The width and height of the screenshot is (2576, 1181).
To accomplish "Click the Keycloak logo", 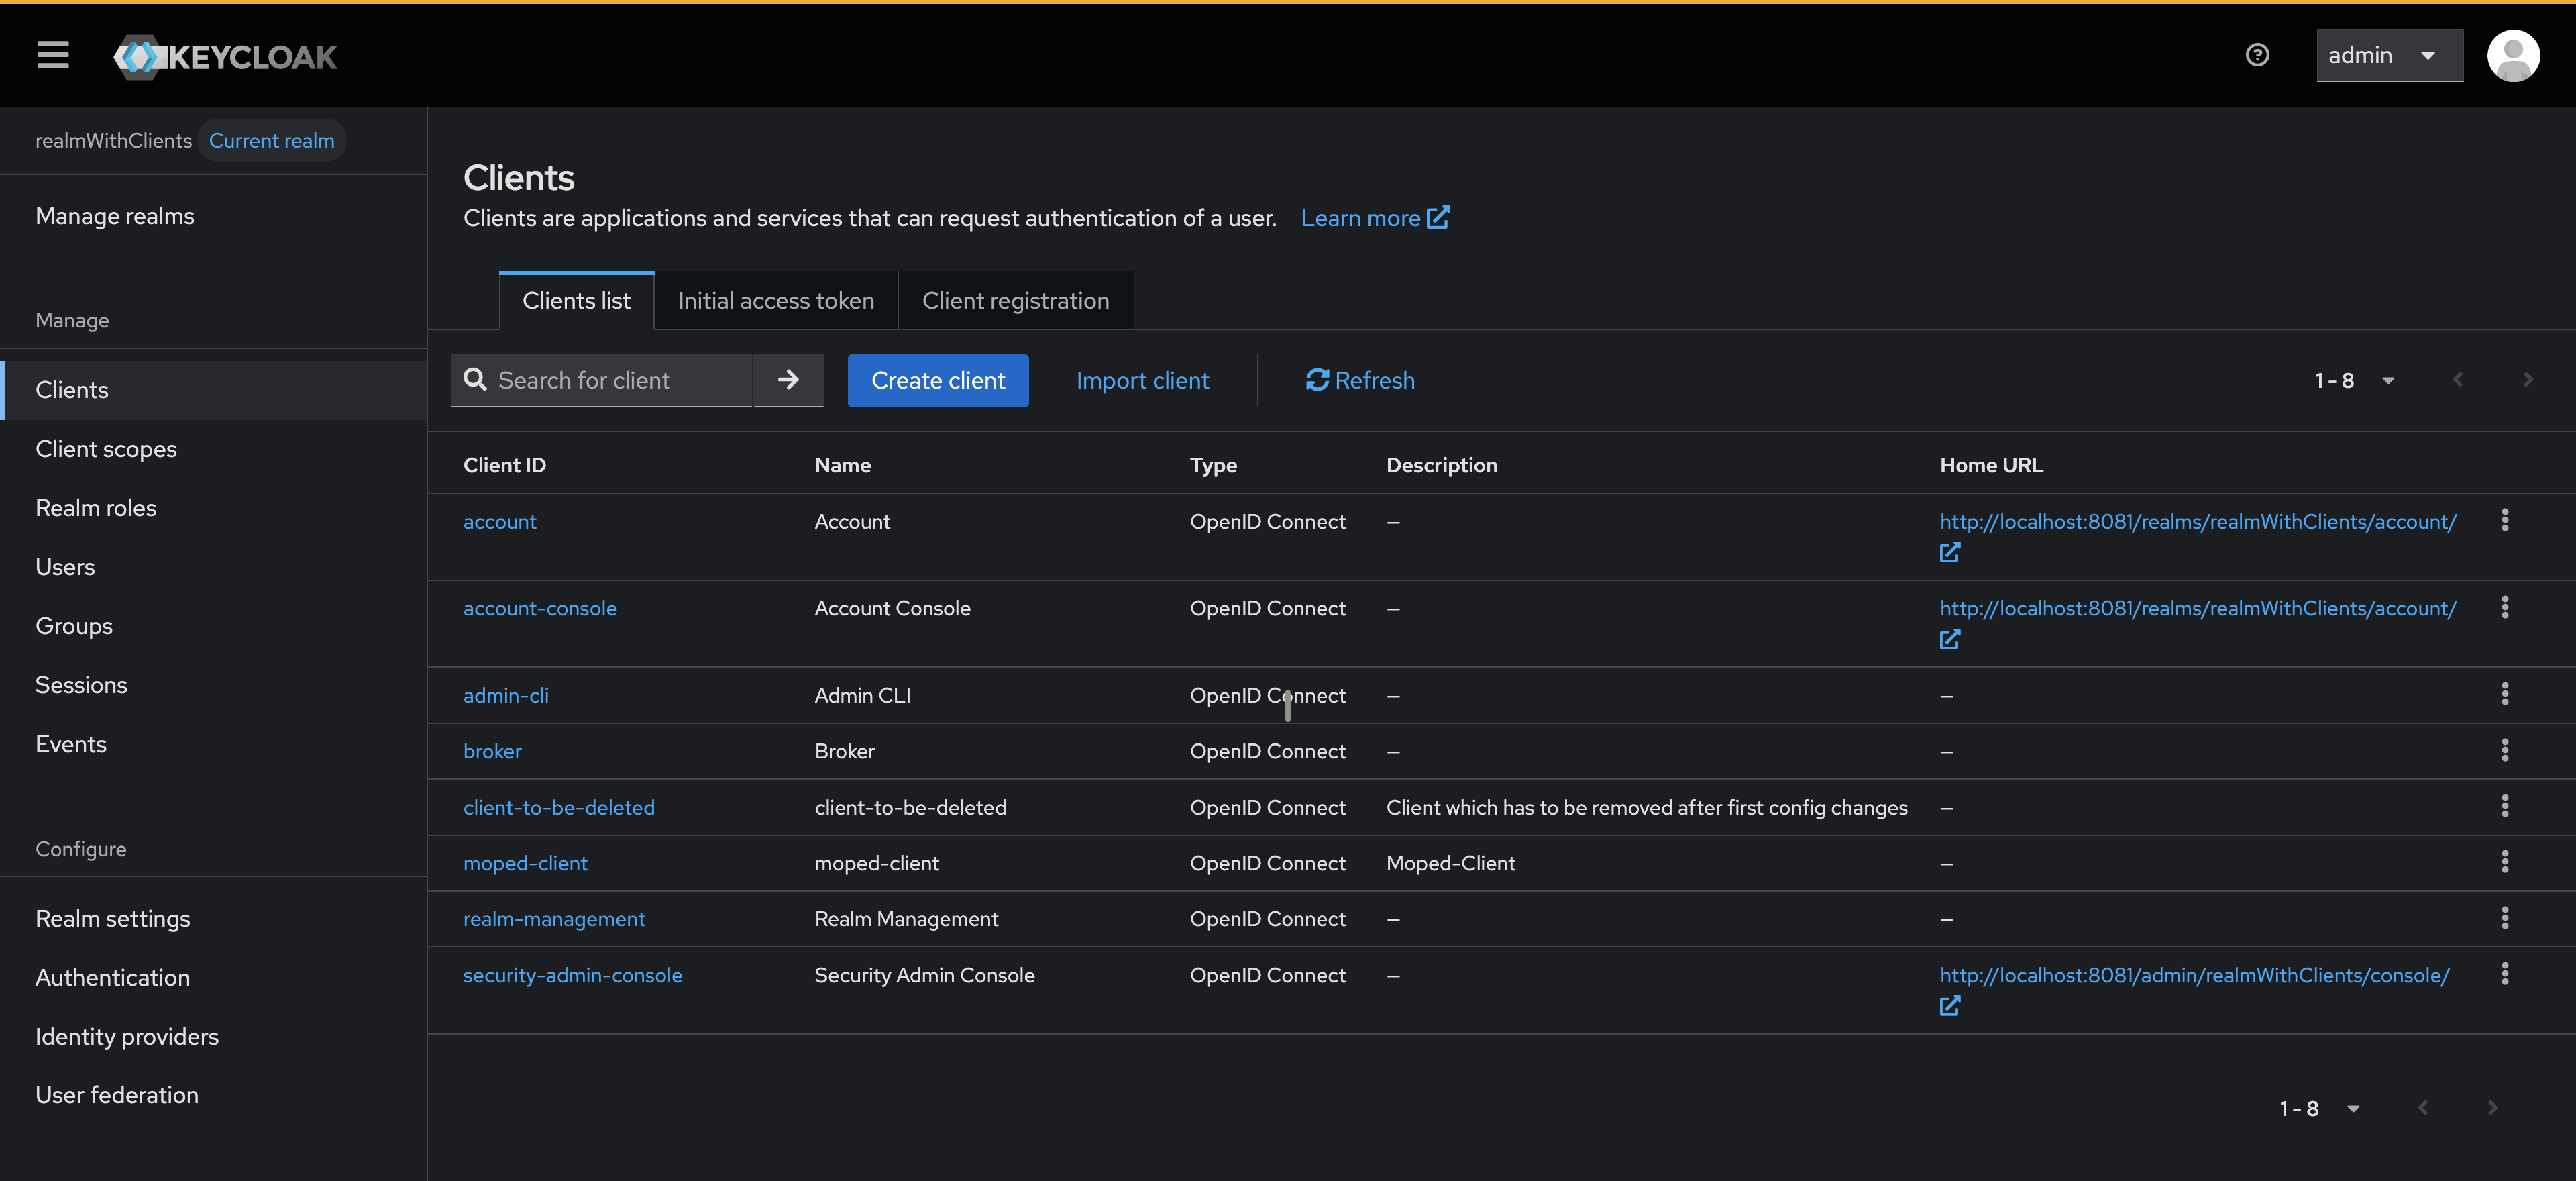I will pos(226,57).
